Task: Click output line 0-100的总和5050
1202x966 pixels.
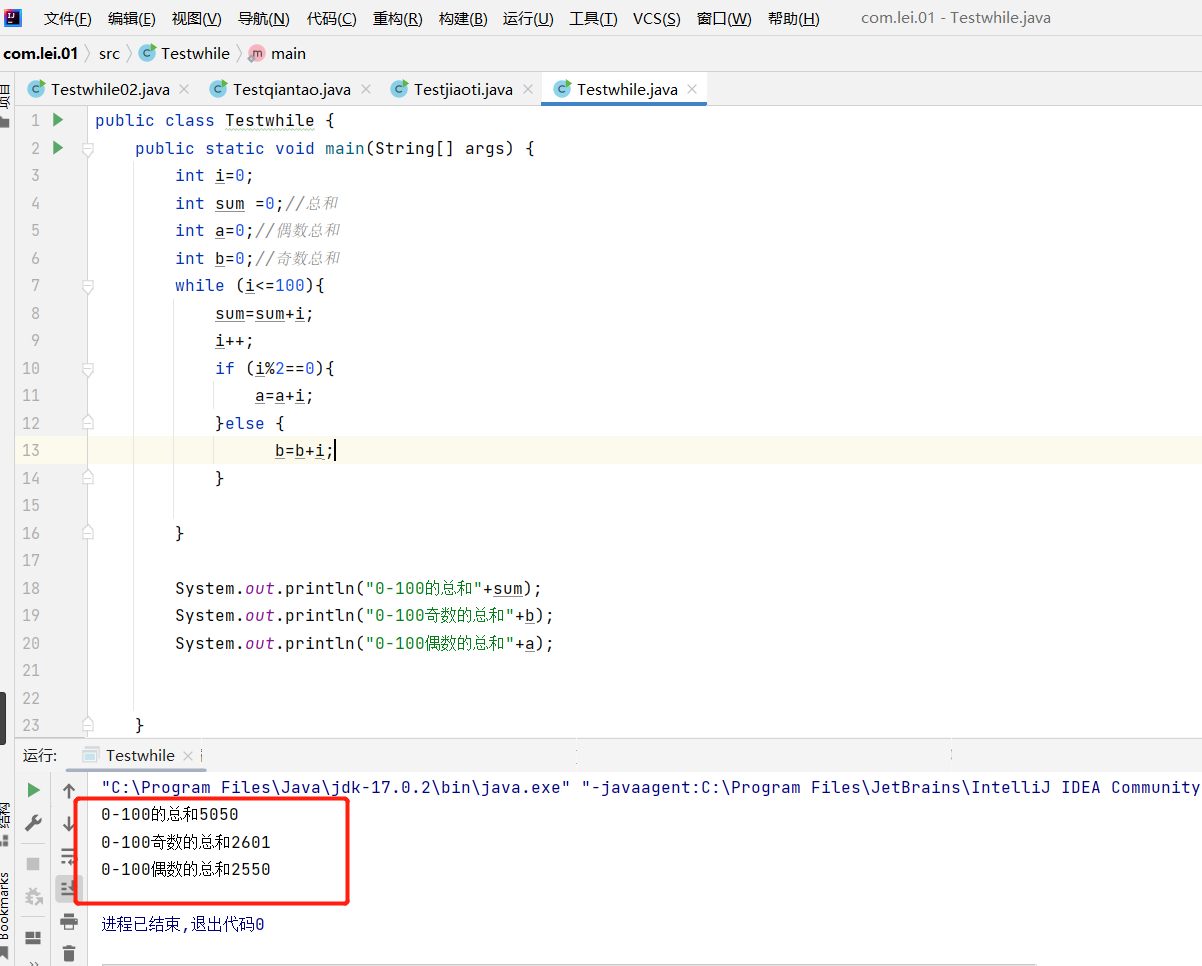Action: 170,815
